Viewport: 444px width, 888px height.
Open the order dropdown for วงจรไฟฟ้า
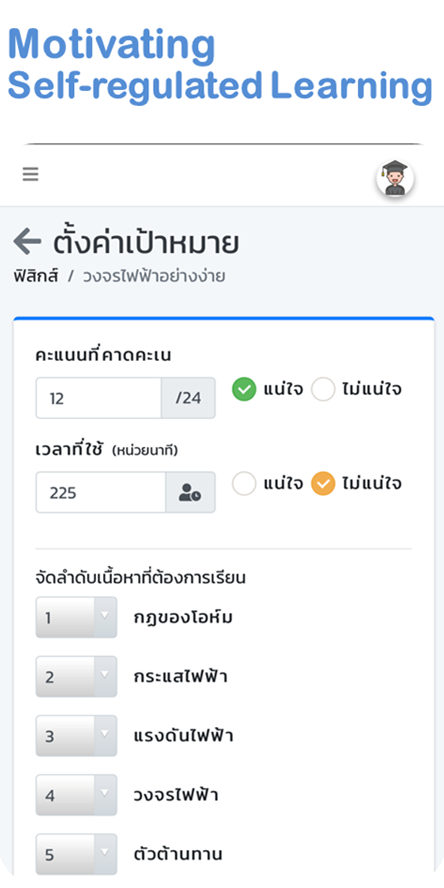pyautogui.click(x=76, y=795)
